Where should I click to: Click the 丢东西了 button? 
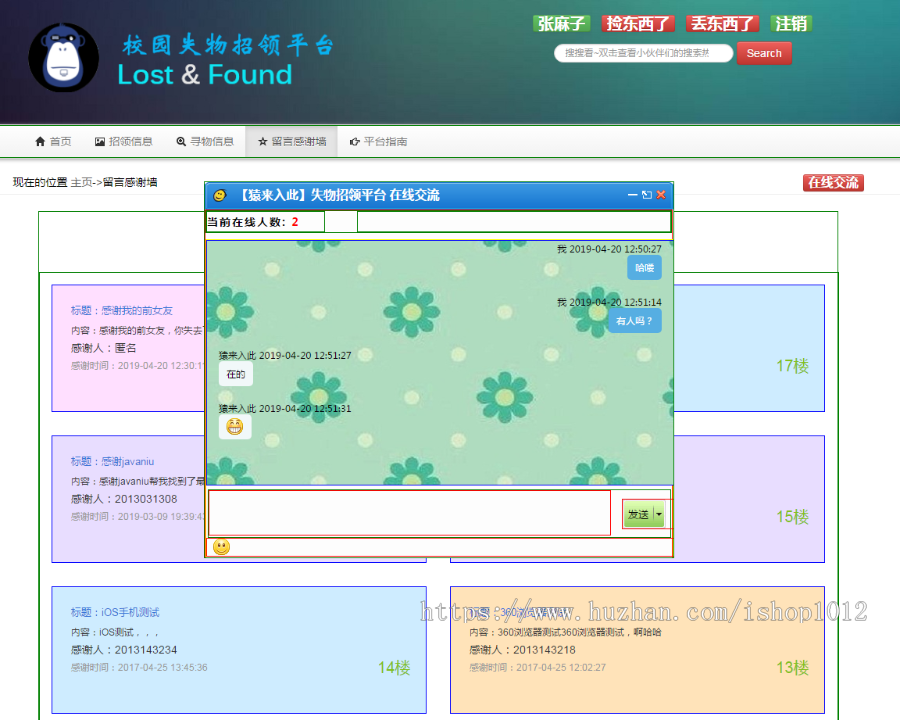(x=722, y=23)
